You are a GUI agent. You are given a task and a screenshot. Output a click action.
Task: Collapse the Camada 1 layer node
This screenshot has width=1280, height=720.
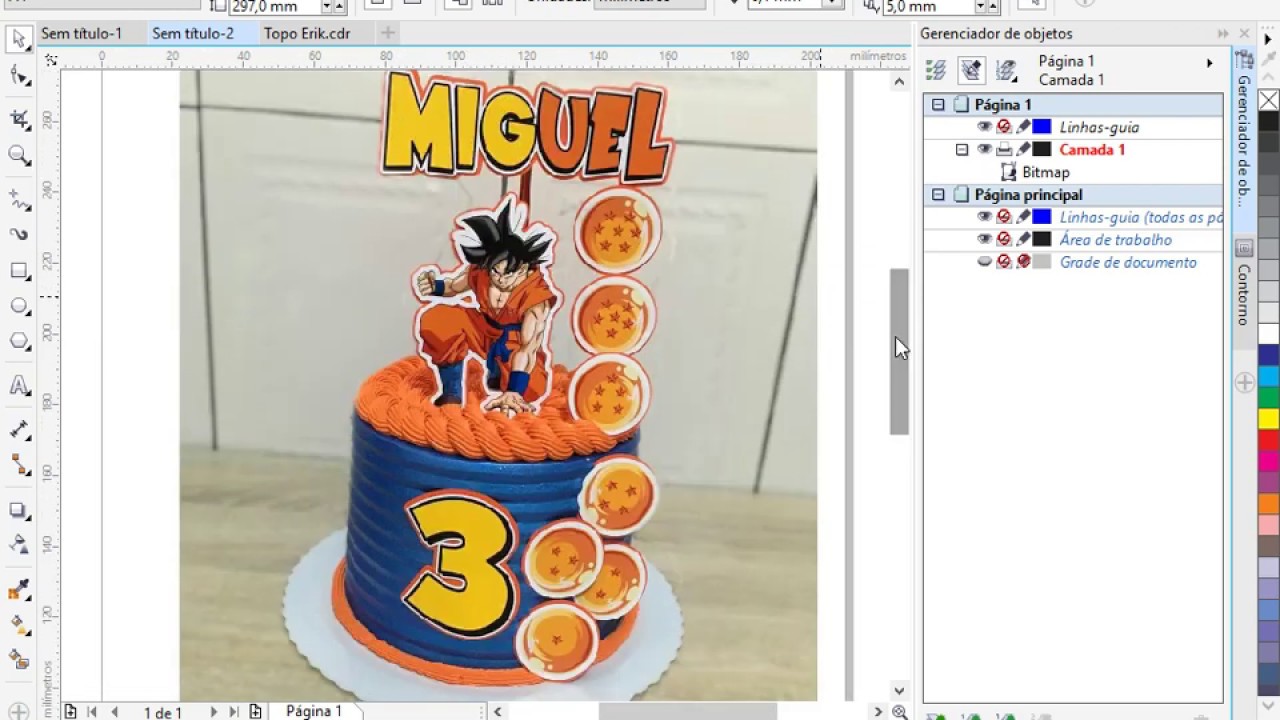pos(962,149)
